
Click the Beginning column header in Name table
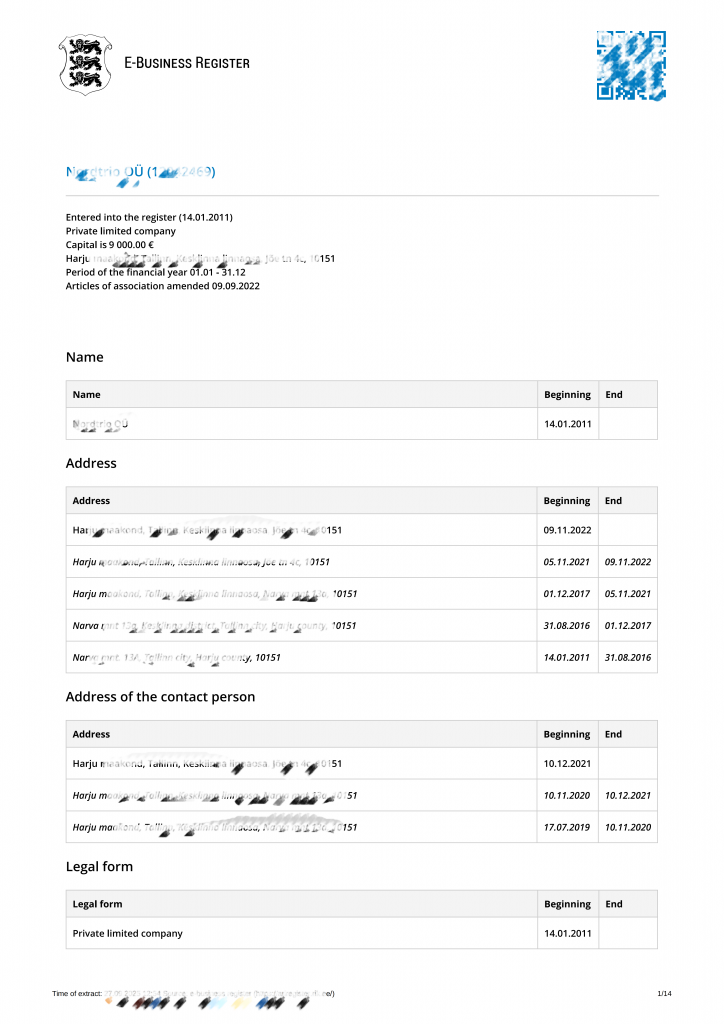[567, 394]
